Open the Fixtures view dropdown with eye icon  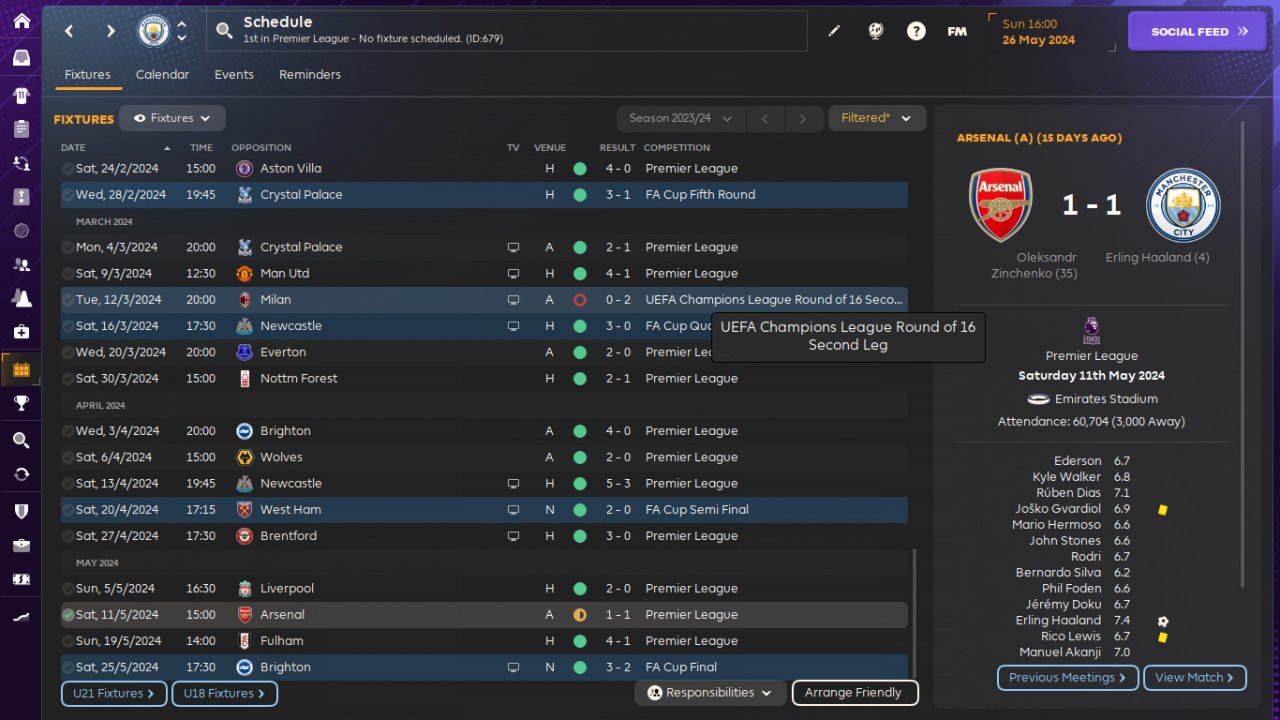(x=172, y=118)
